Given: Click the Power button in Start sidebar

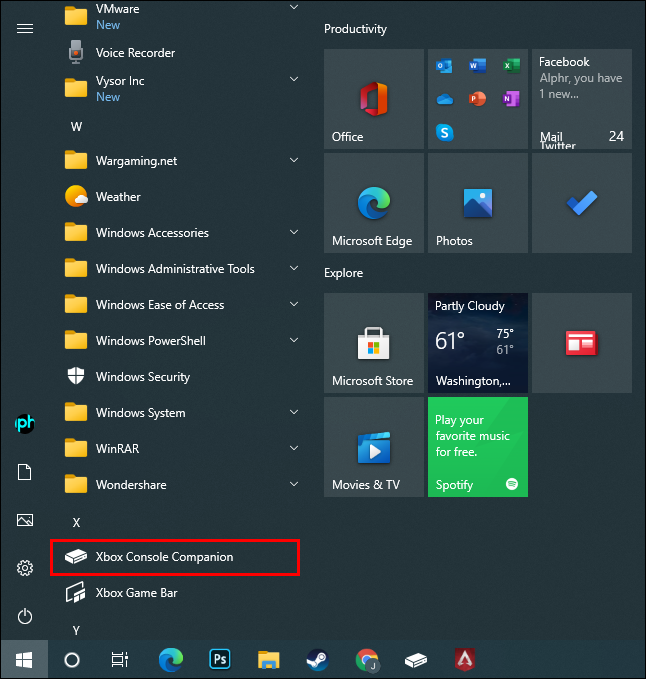Looking at the screenshot, I should click(x=25, y=616).
